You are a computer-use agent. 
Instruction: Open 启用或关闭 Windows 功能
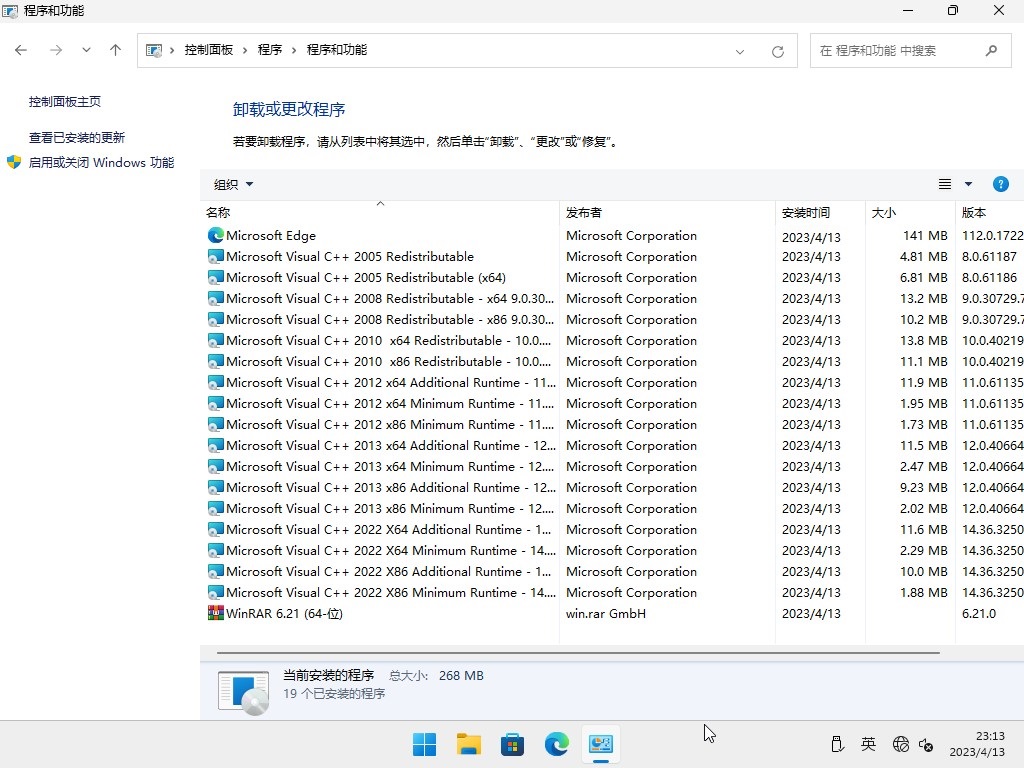pos(100,162)
